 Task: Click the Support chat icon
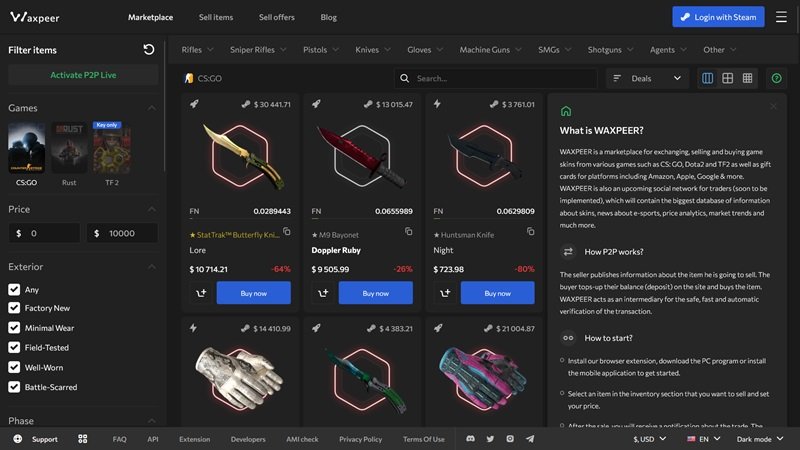[x=18, y=439]
